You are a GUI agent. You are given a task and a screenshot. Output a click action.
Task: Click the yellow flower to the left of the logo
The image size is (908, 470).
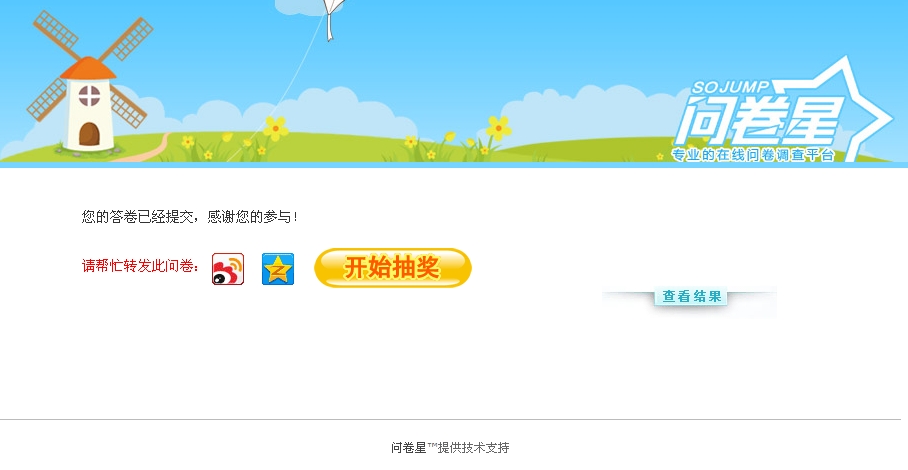pyautogui.click(x=499, y=128)
